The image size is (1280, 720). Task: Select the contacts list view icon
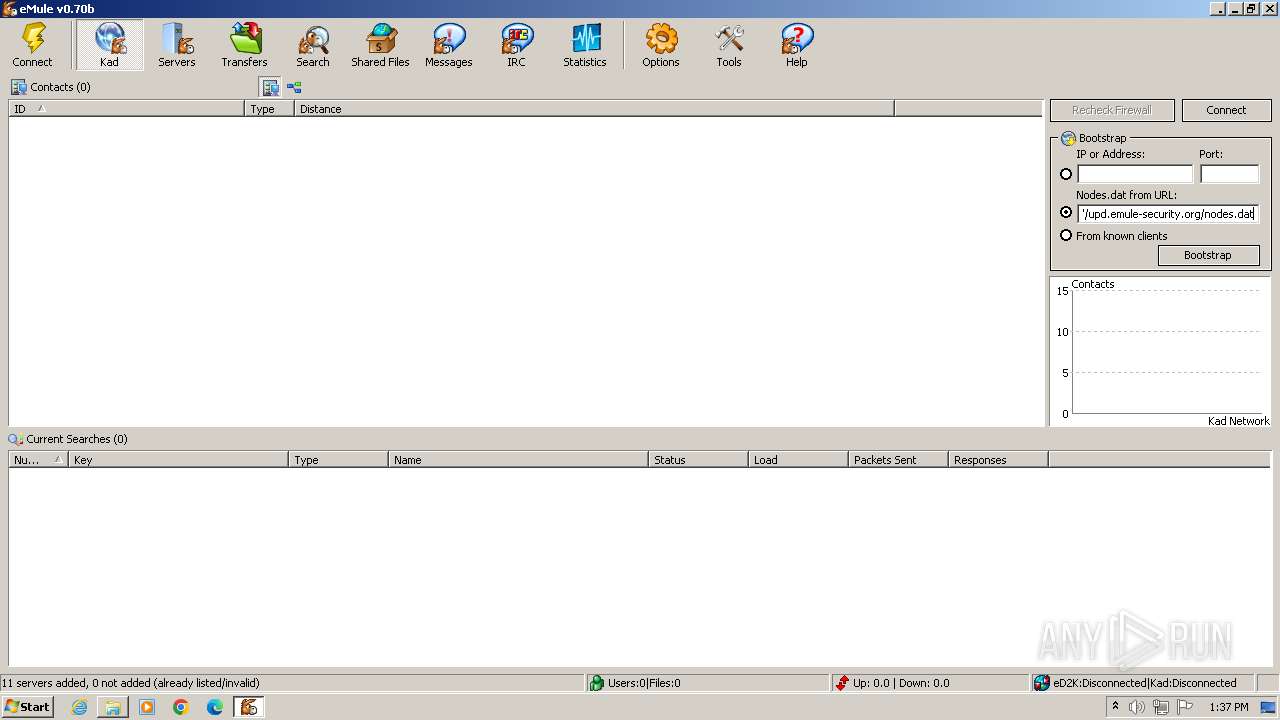[270, 87]
